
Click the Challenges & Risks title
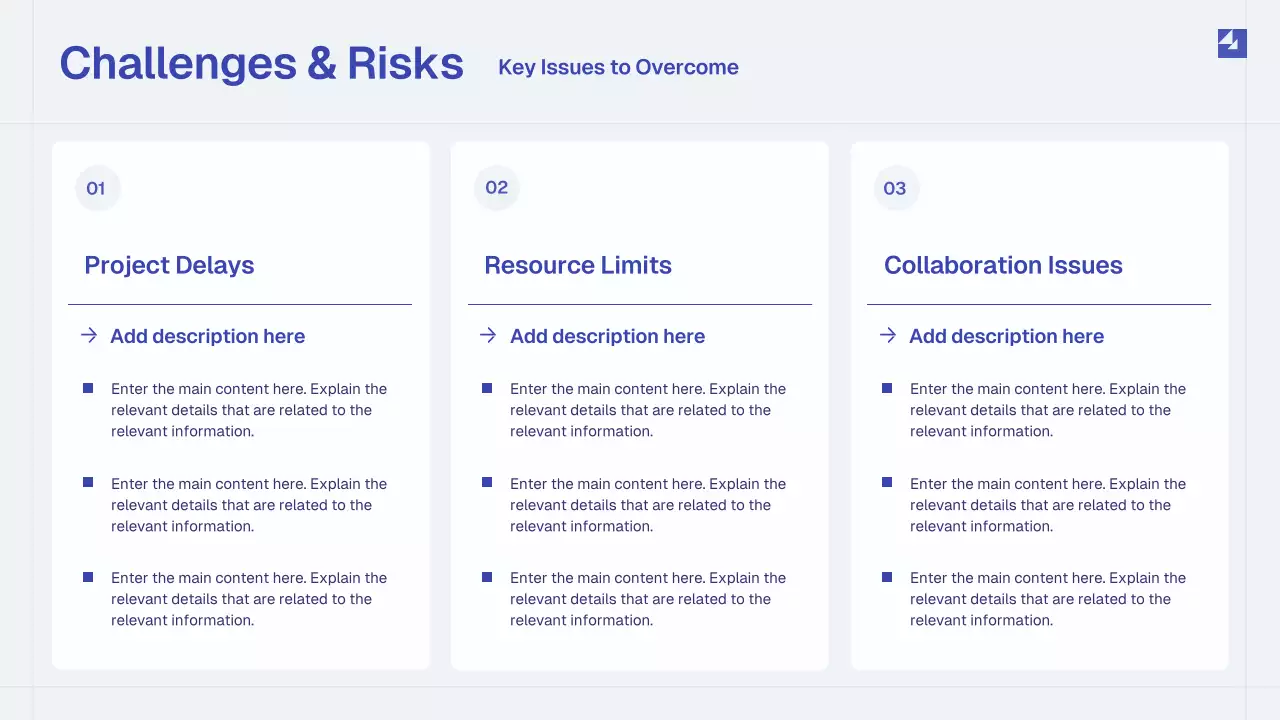261,64
